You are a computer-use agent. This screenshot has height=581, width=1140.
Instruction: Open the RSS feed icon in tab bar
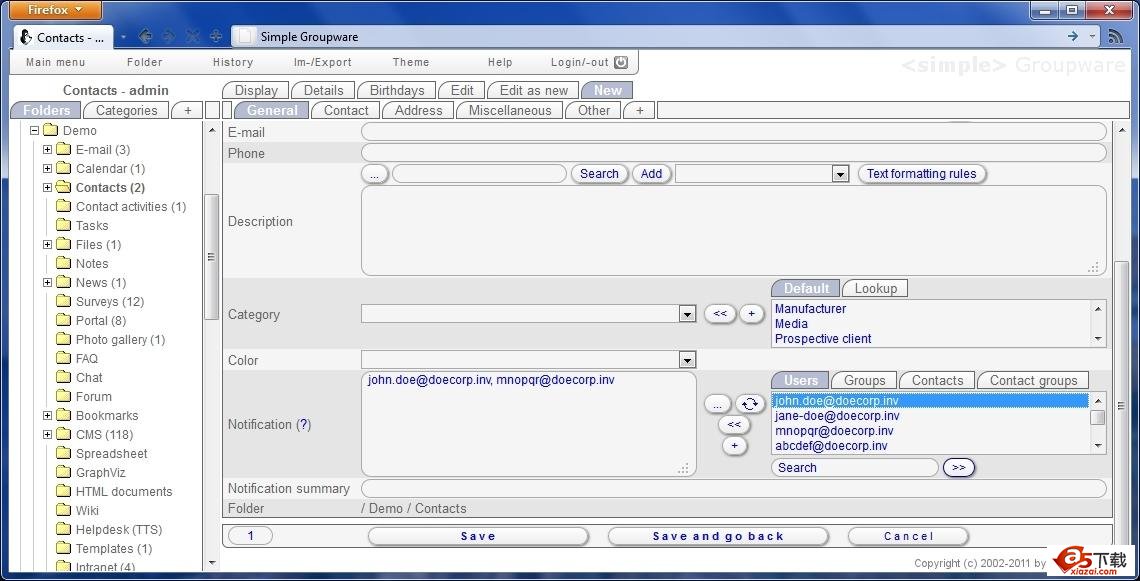click(x=1115, y=36)
